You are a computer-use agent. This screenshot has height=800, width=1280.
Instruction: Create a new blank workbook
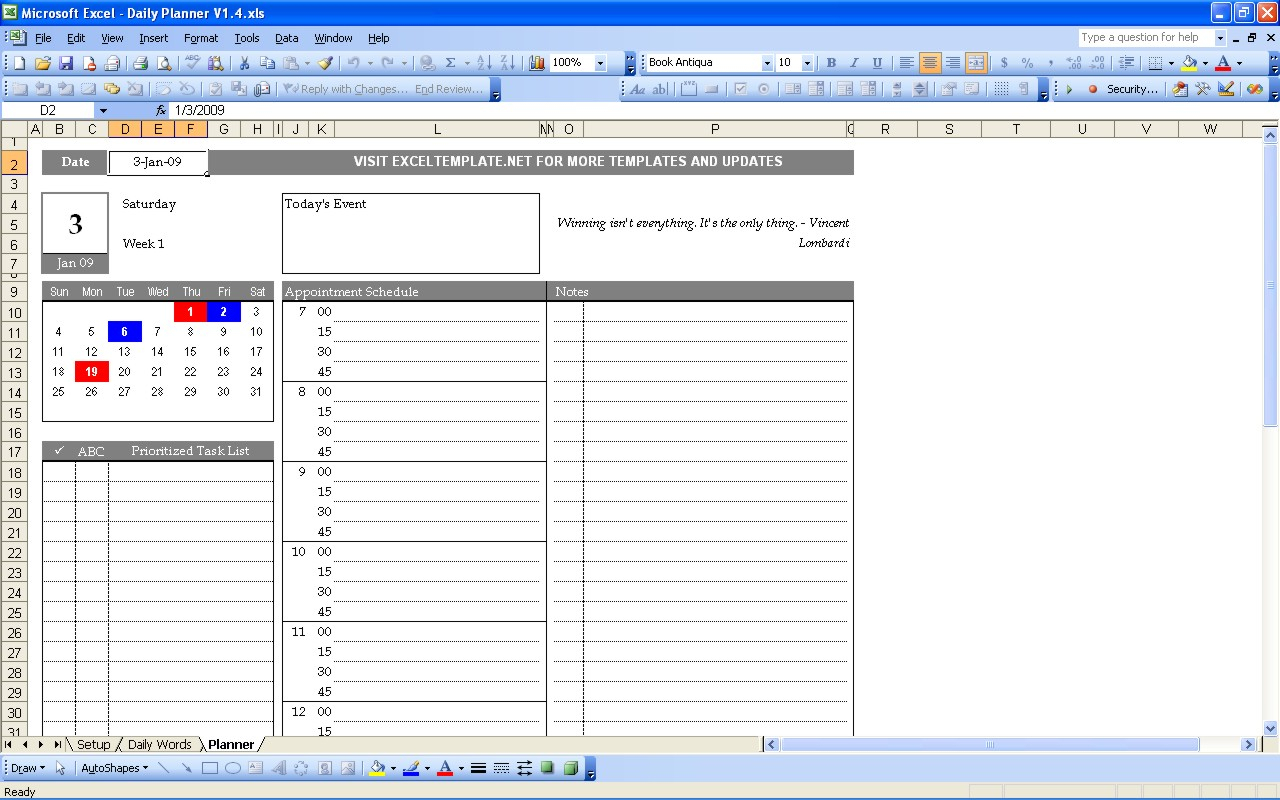(x=20, y=63)
